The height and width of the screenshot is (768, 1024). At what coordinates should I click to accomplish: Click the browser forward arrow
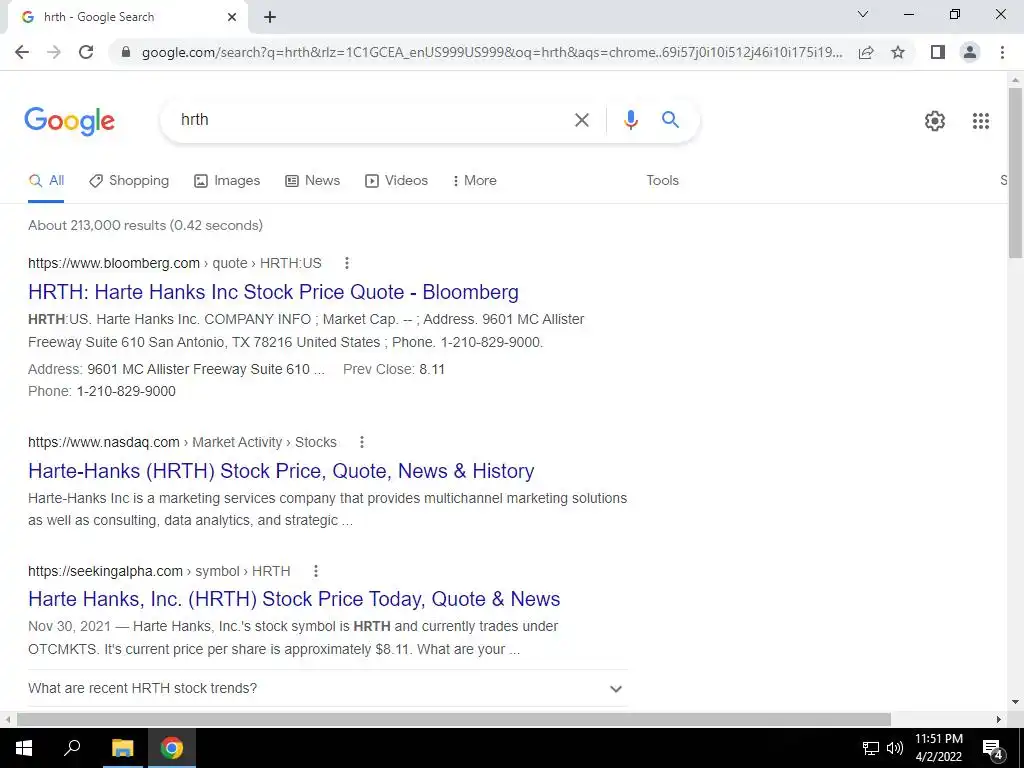[54, 52]
